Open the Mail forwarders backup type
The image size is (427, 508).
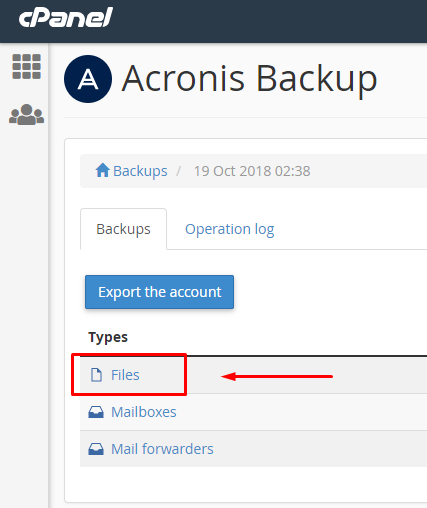(x=162, y=449)
